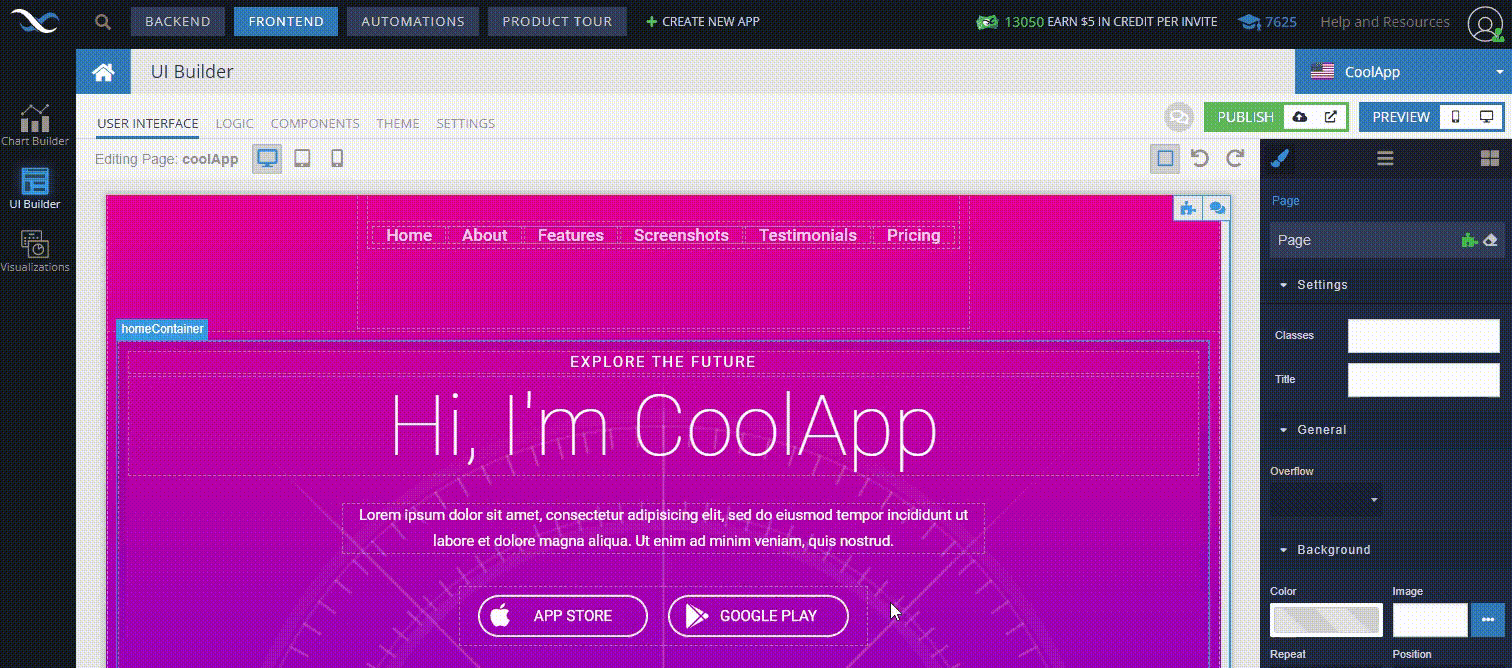The height and width of the screenshot is (668, 1512).
Task: Open the AUTOMATIONS tab
Action: point(413,21)
